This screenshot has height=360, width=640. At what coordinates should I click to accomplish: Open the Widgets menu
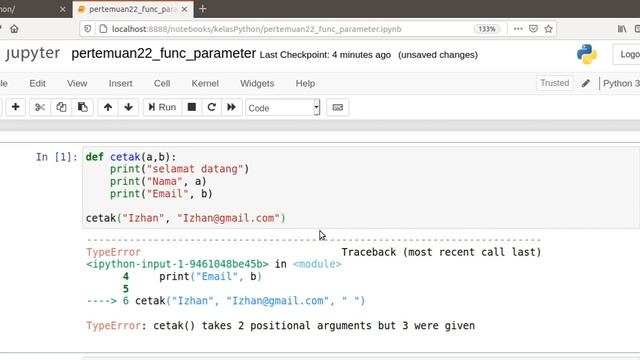click(x=257, y=83)
